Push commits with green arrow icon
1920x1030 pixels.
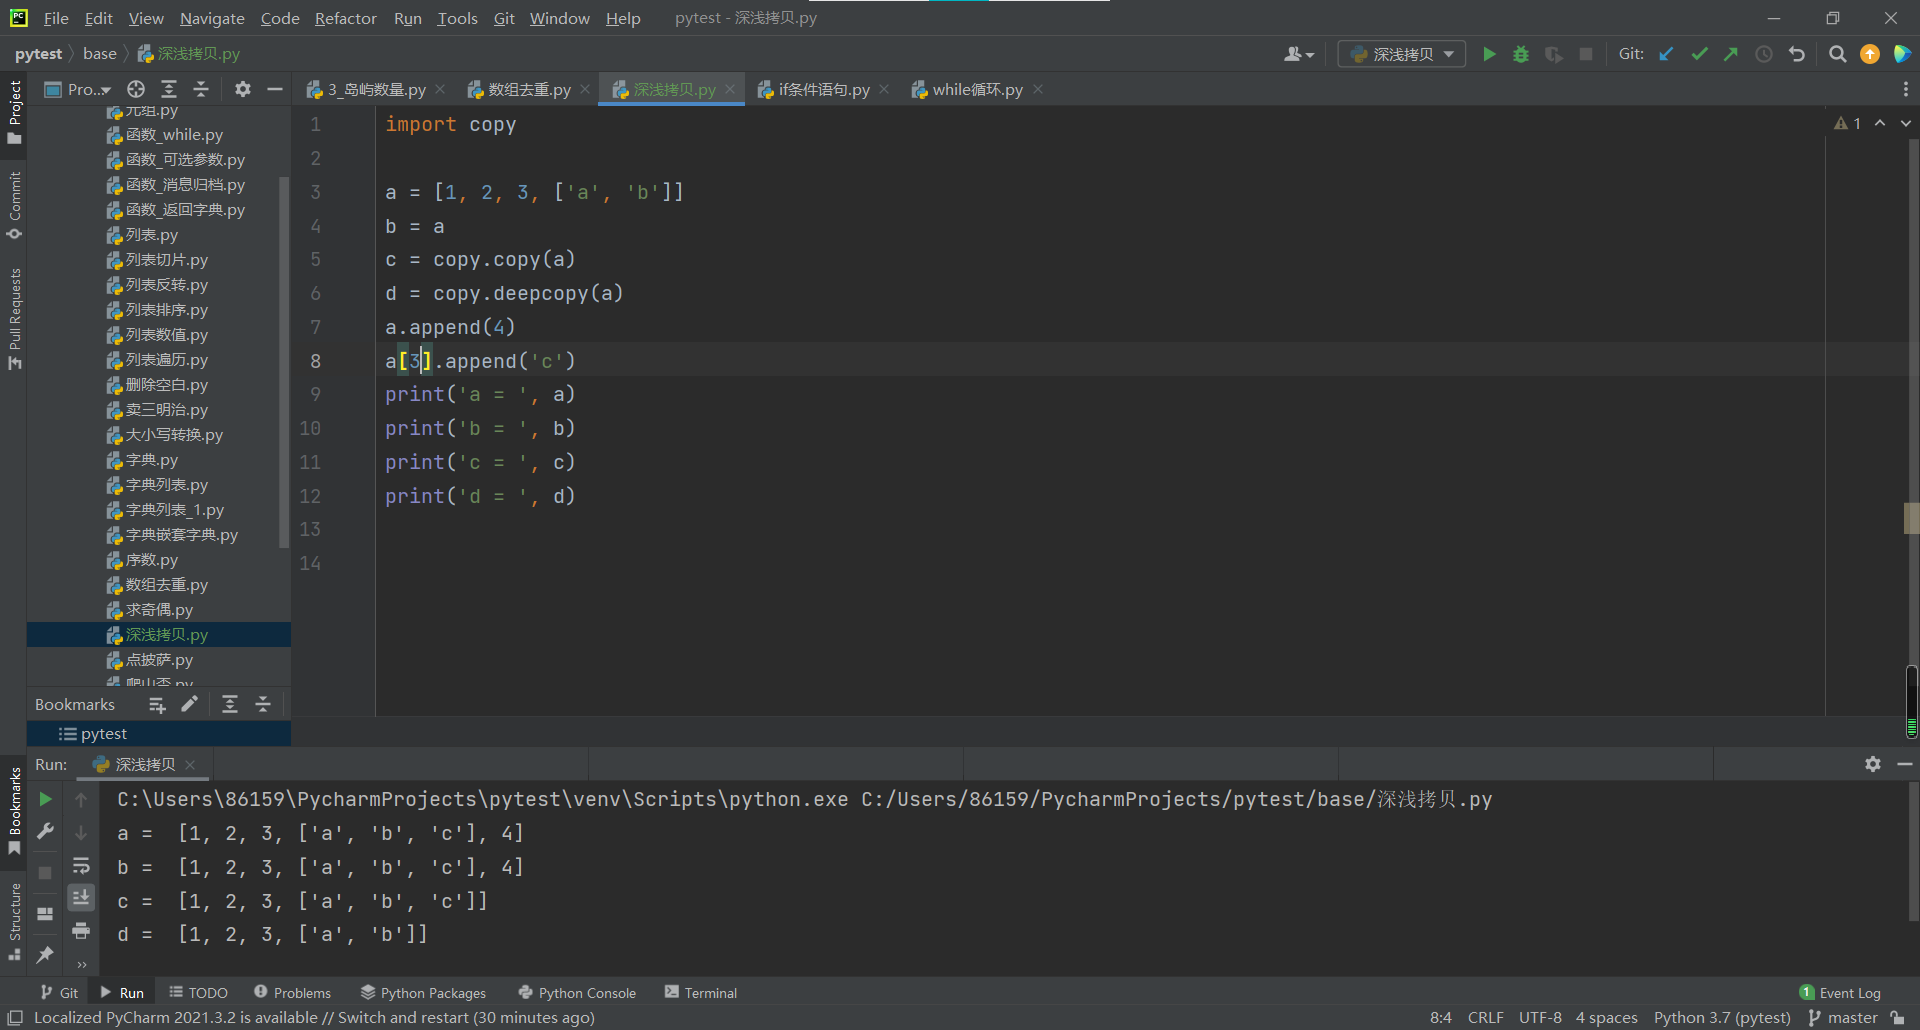pos(1731,54)
